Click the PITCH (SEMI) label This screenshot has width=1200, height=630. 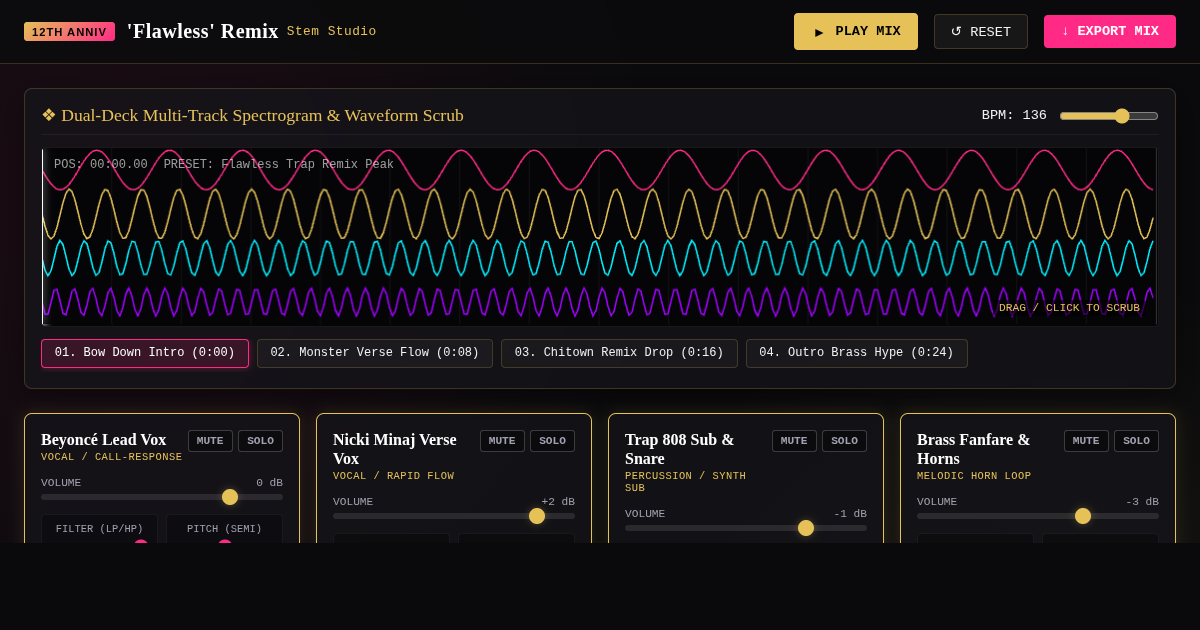pyautogui.click(x=224, y=529)
